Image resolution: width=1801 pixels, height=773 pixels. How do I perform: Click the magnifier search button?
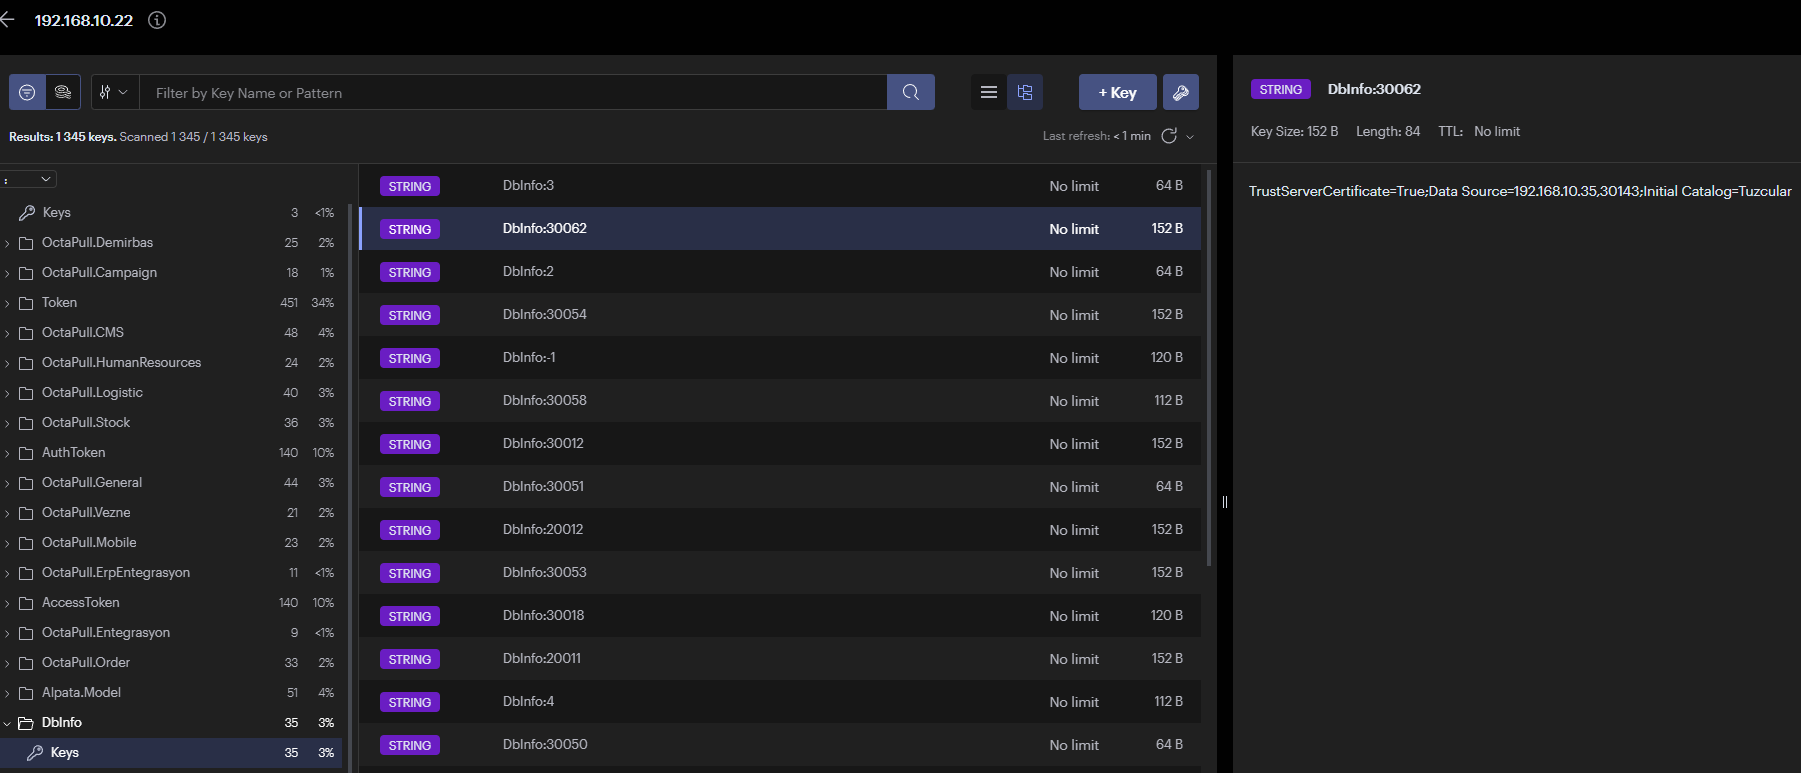click(x=910, y=92)
